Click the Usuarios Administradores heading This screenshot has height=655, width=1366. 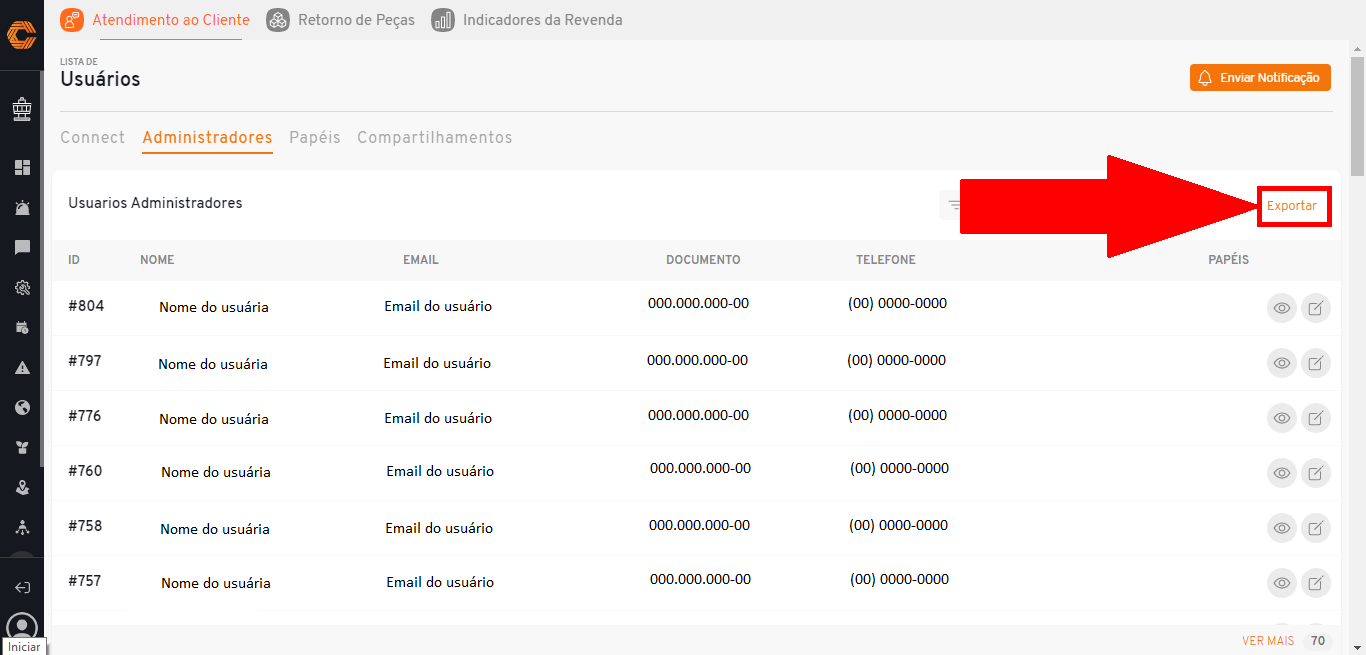click(155, 203)
